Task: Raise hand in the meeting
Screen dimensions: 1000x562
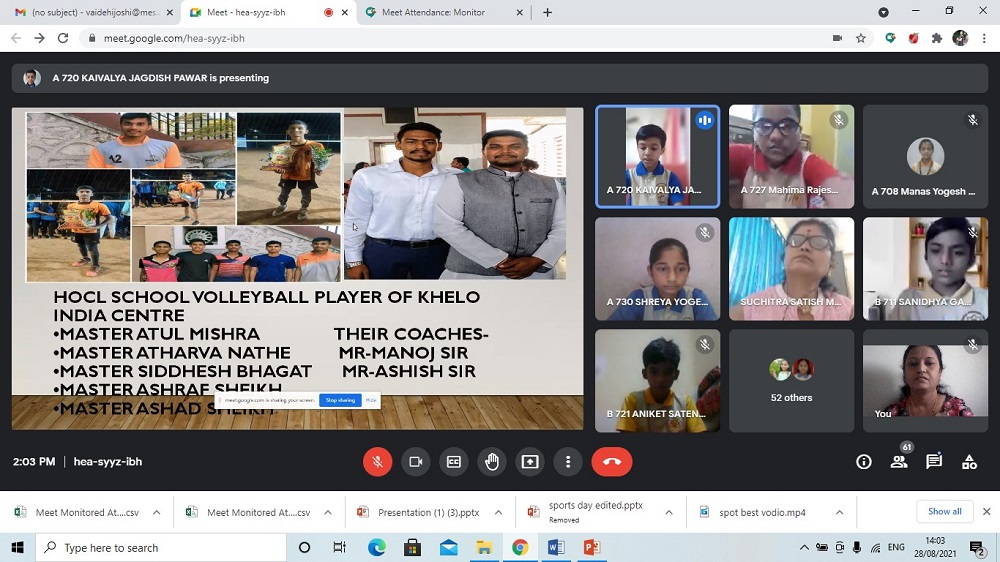Action: pyautogui.click(x=492, y=462)
